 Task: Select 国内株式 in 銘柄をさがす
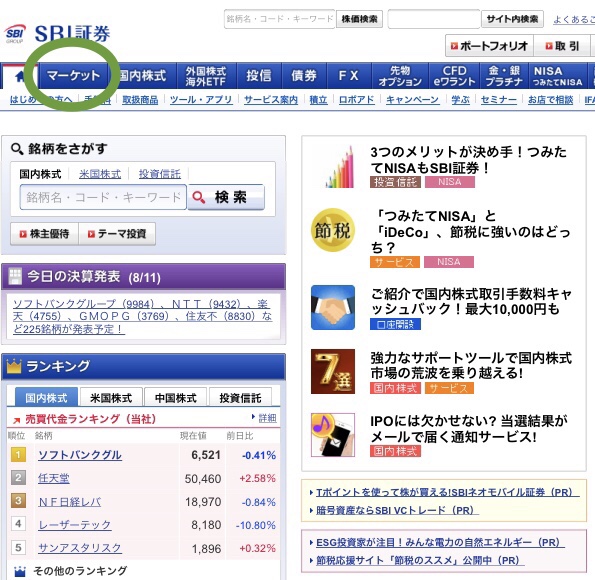(x=40, y=174)
